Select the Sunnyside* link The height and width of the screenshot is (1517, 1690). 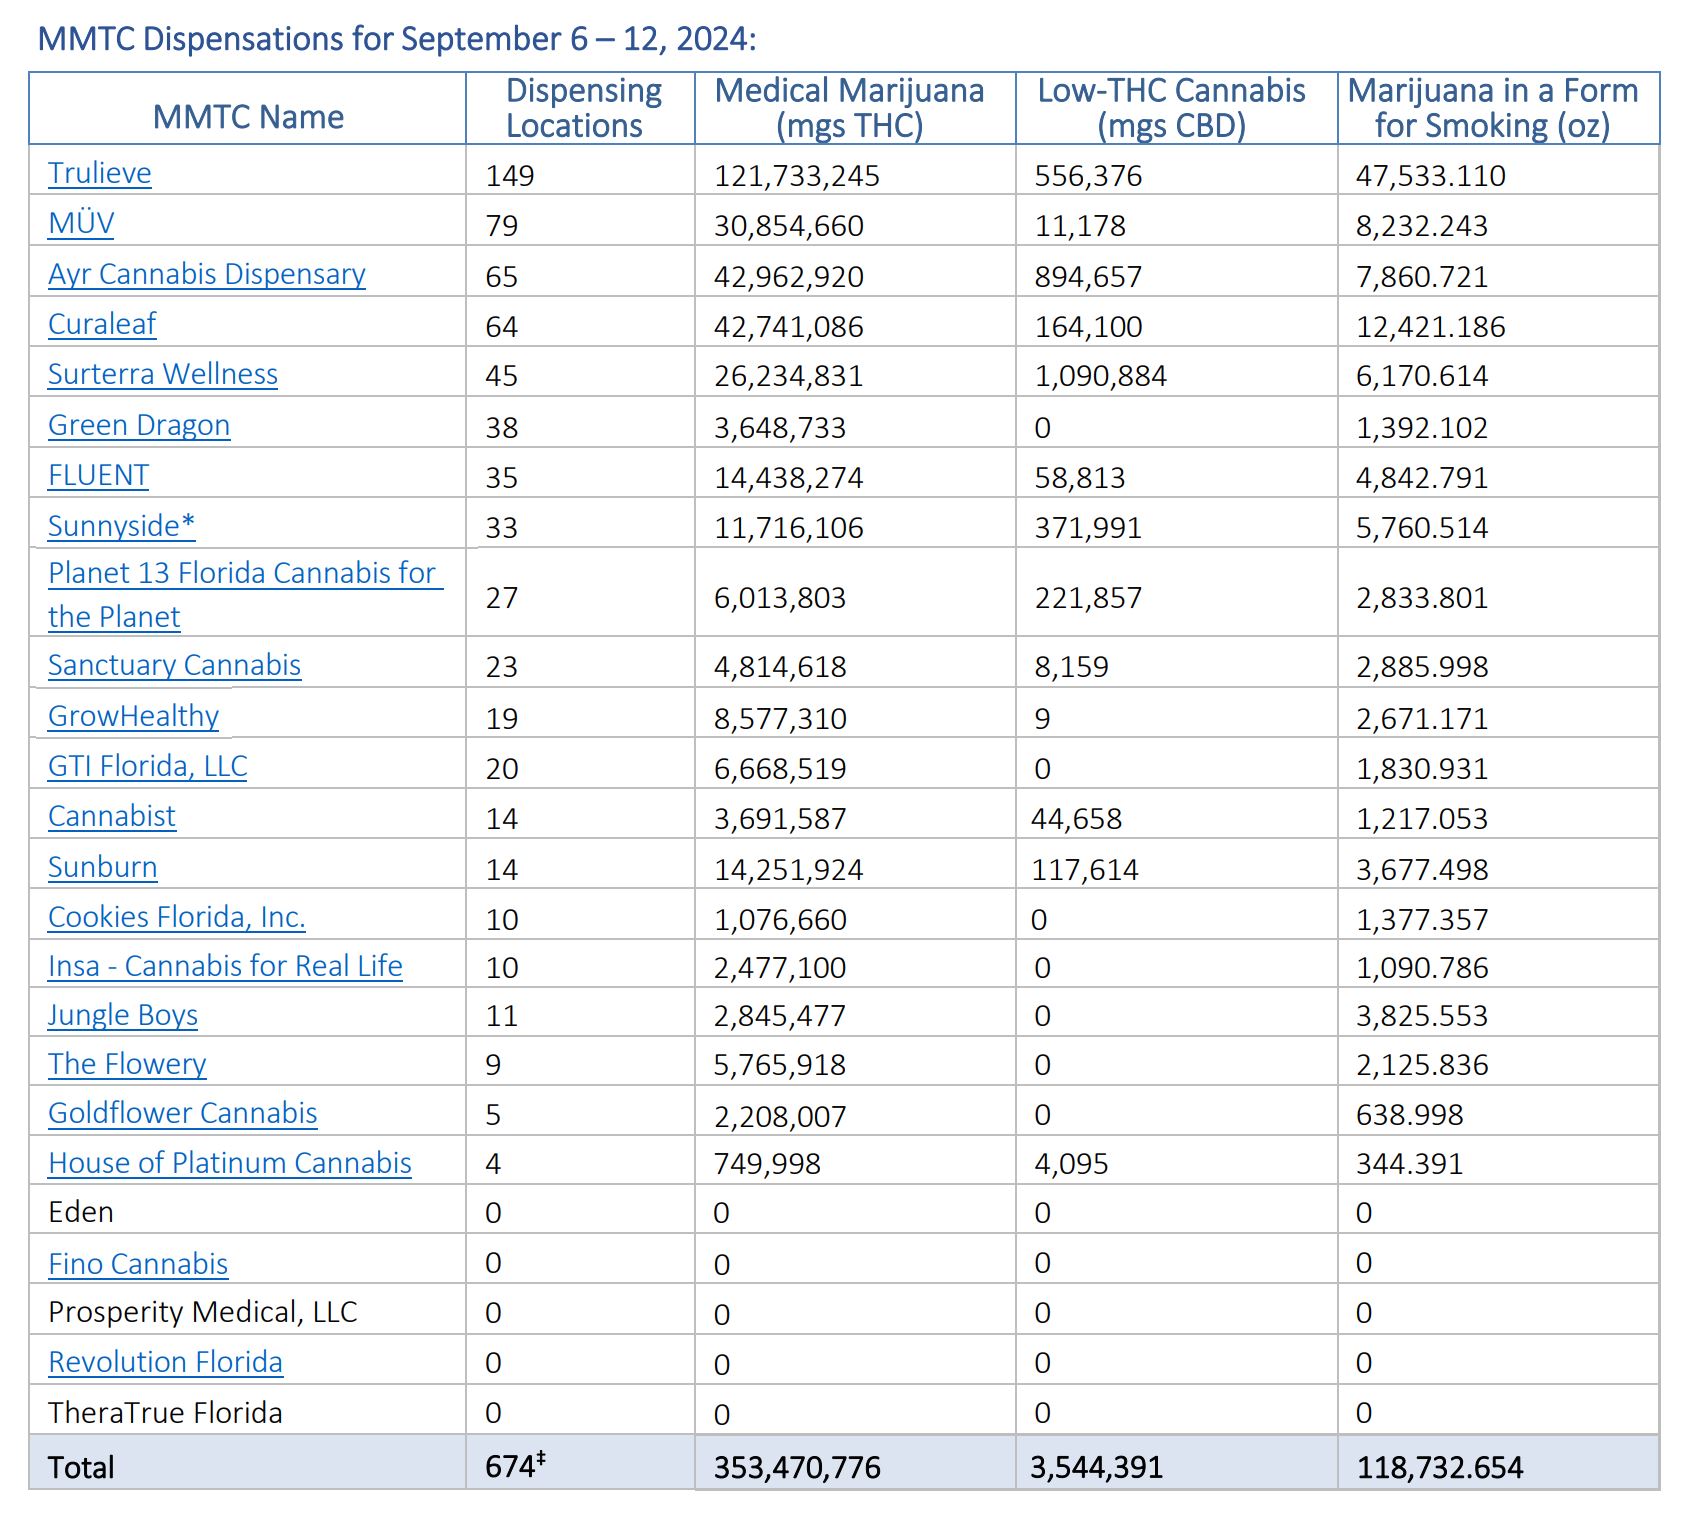121,526
